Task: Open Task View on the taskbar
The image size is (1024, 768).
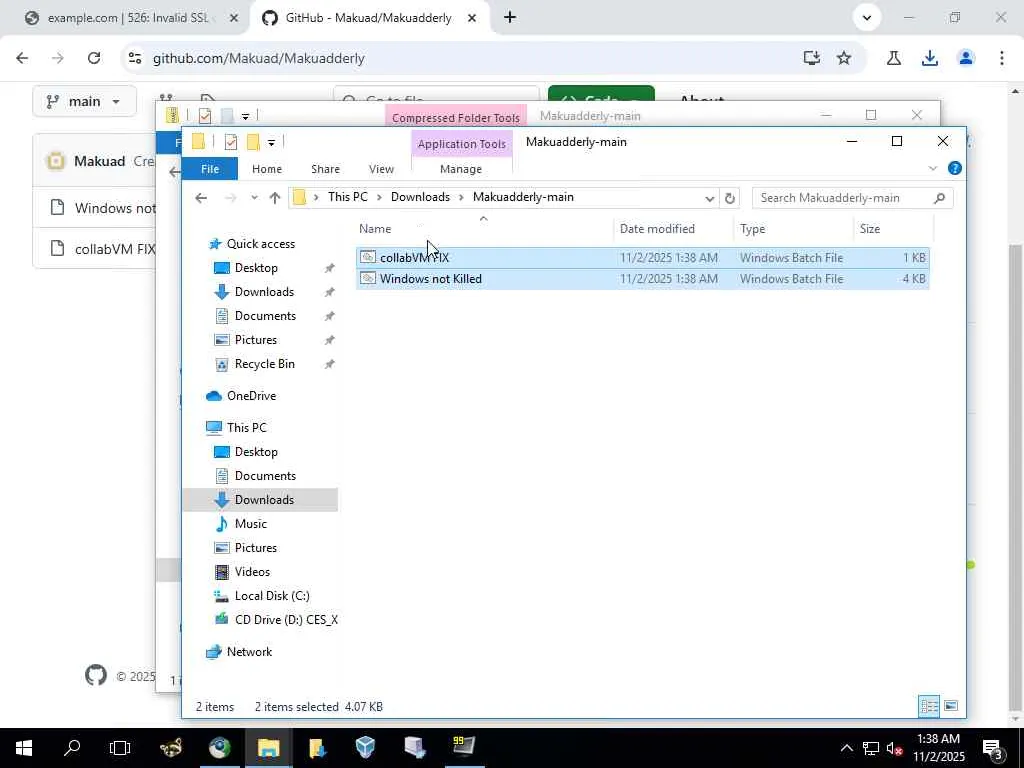Action: (x=120, y=748)
